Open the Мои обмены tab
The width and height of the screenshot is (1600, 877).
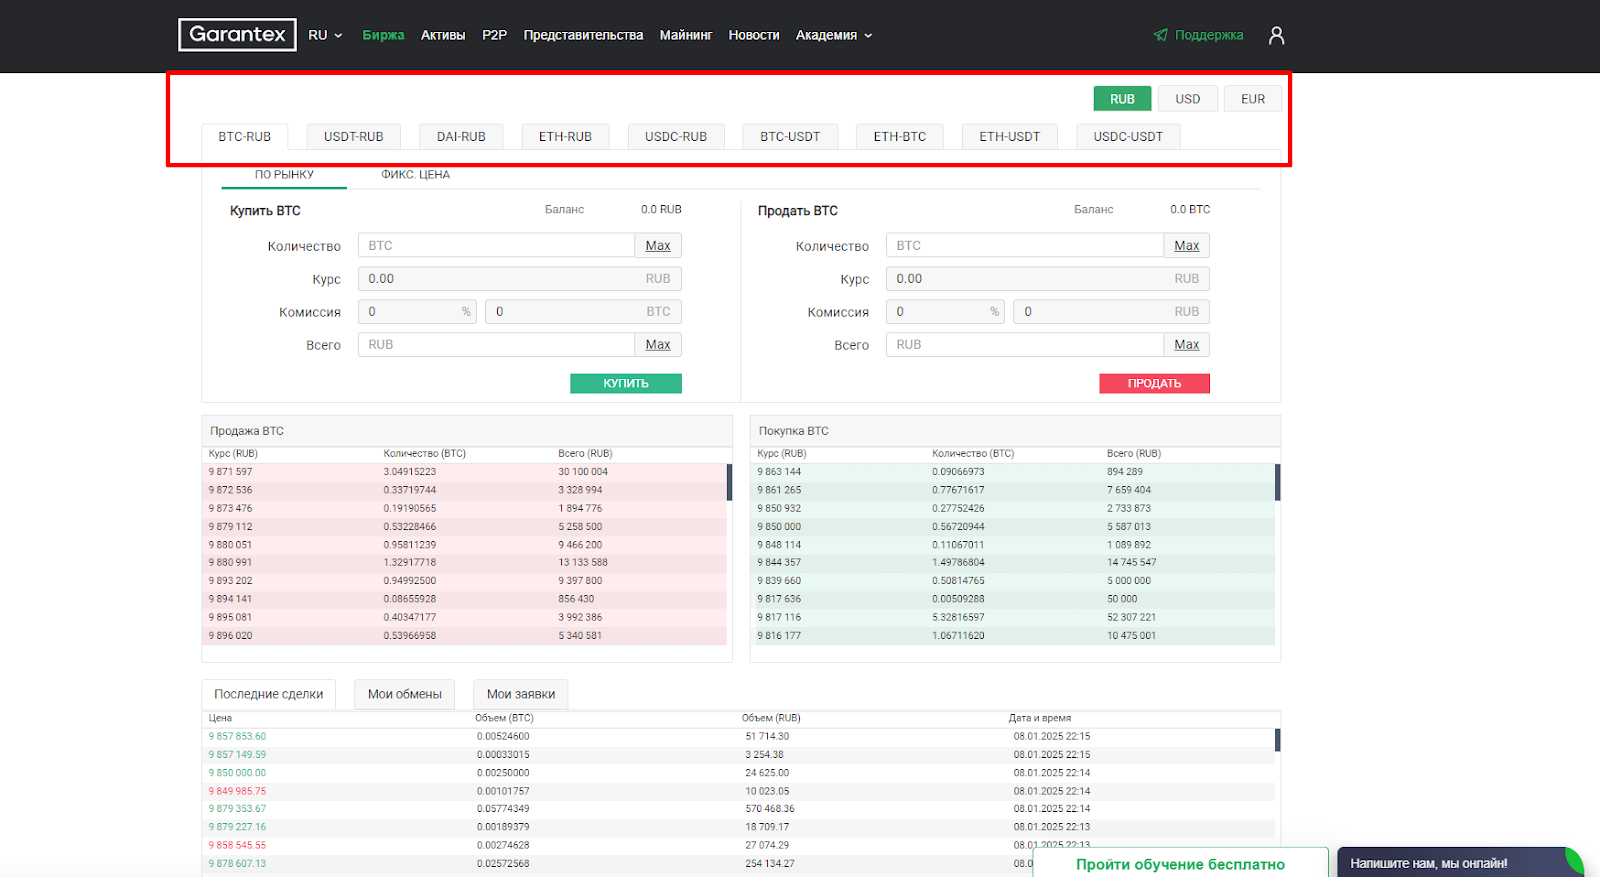405,694
